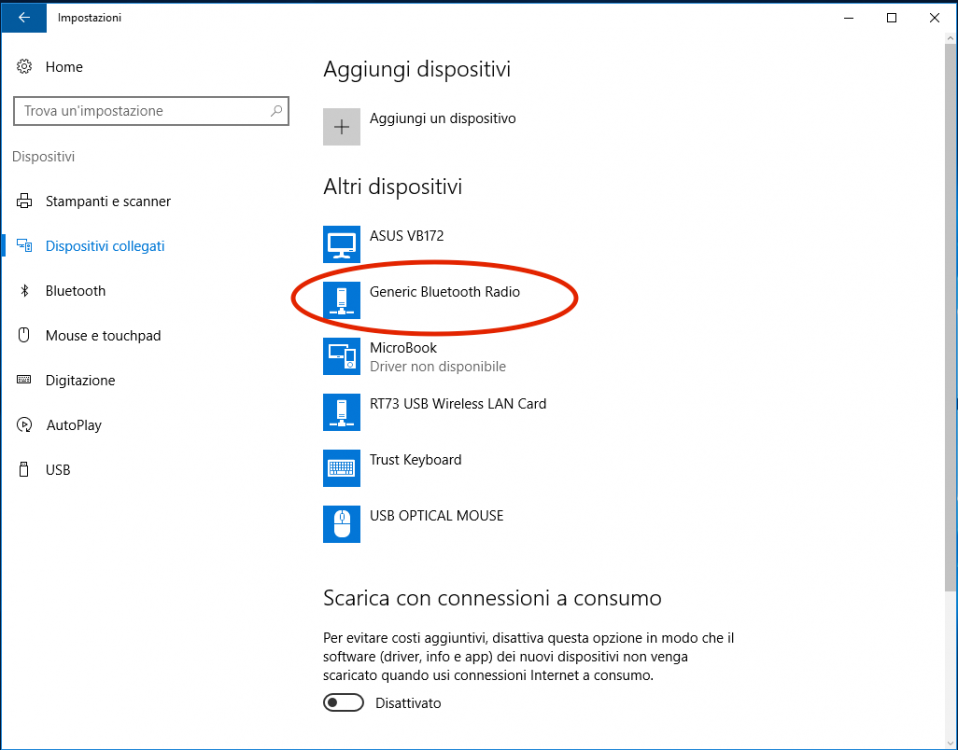
Task: Click the Bluetooth symbol icon
Action: pos(24,291)
